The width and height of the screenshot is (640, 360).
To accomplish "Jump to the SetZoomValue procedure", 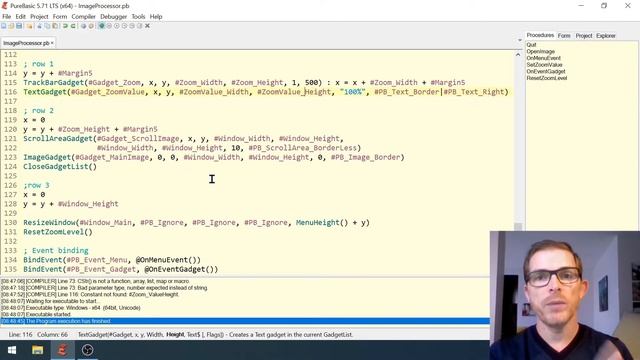I will tap(544, 64).
